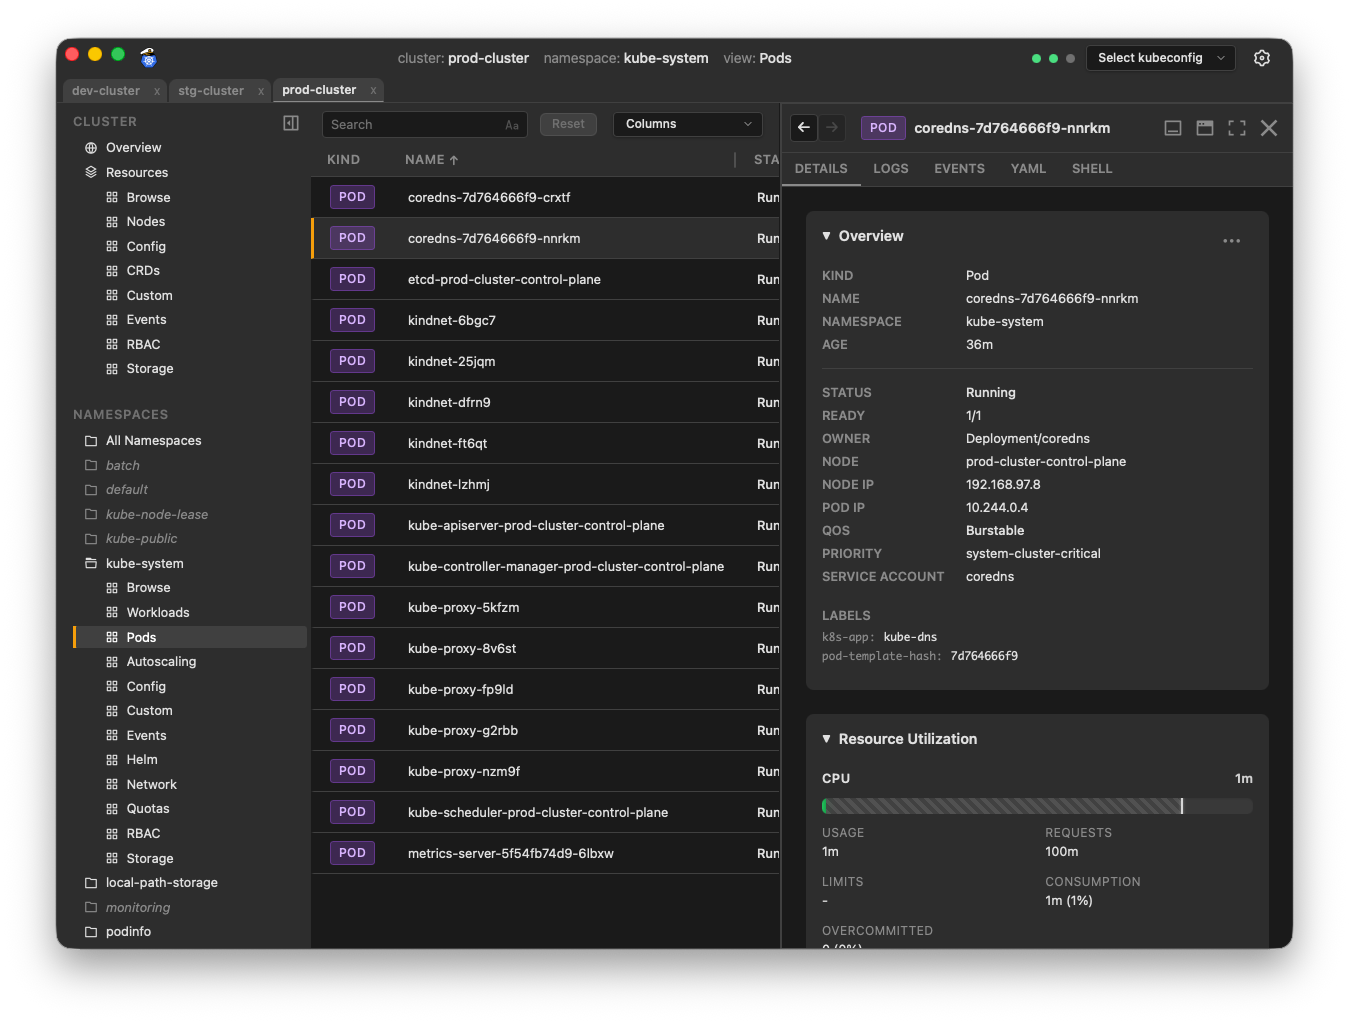Open the Select kubeconfig dropdown
This screenshot has height=1023, width=1349.
[1160, 58]
